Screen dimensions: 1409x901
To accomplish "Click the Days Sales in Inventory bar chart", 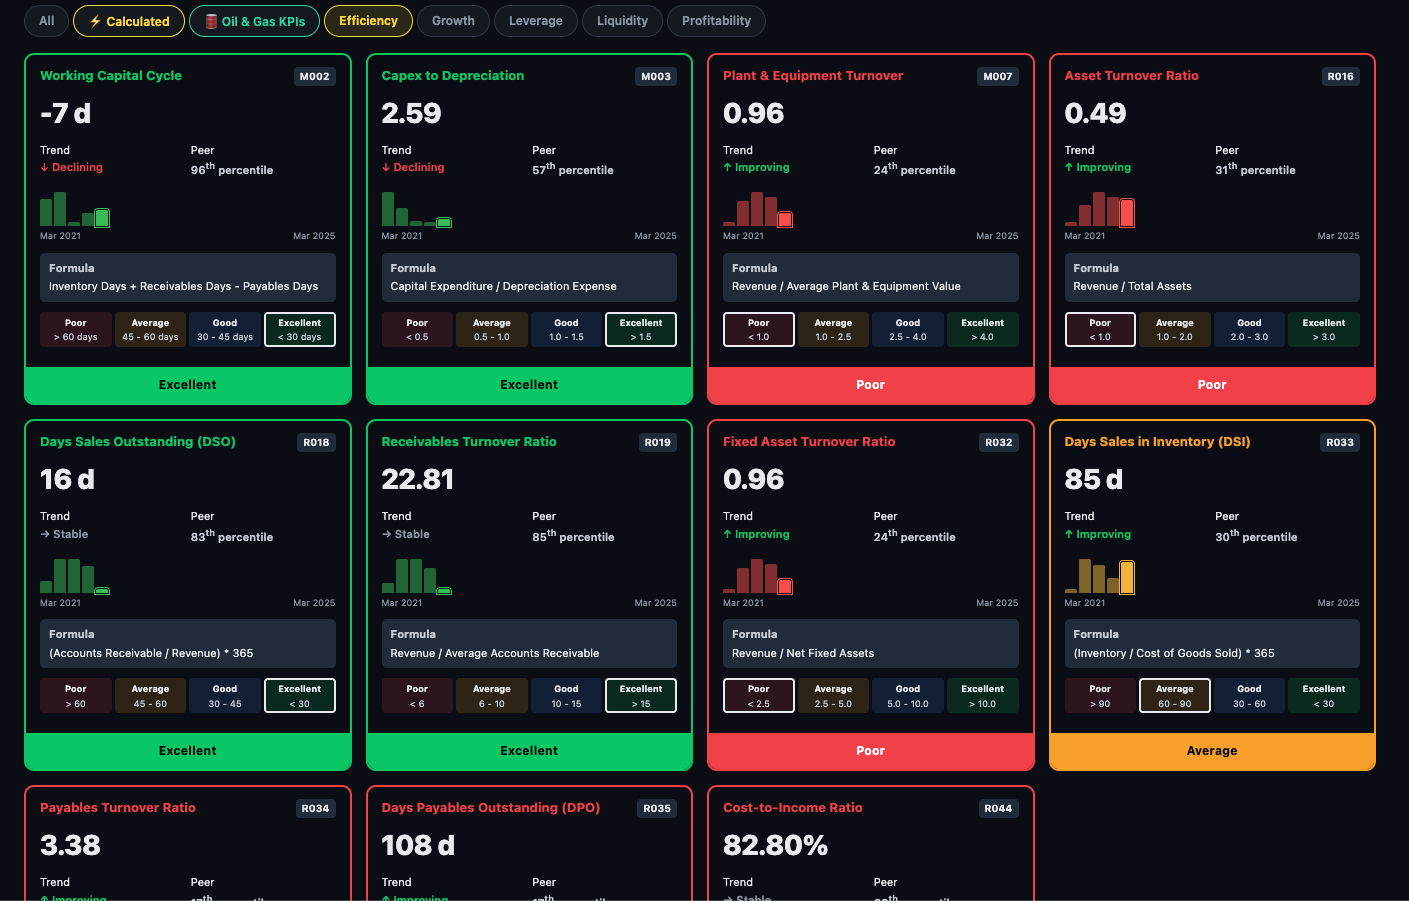I will [x=1100, y=576].
